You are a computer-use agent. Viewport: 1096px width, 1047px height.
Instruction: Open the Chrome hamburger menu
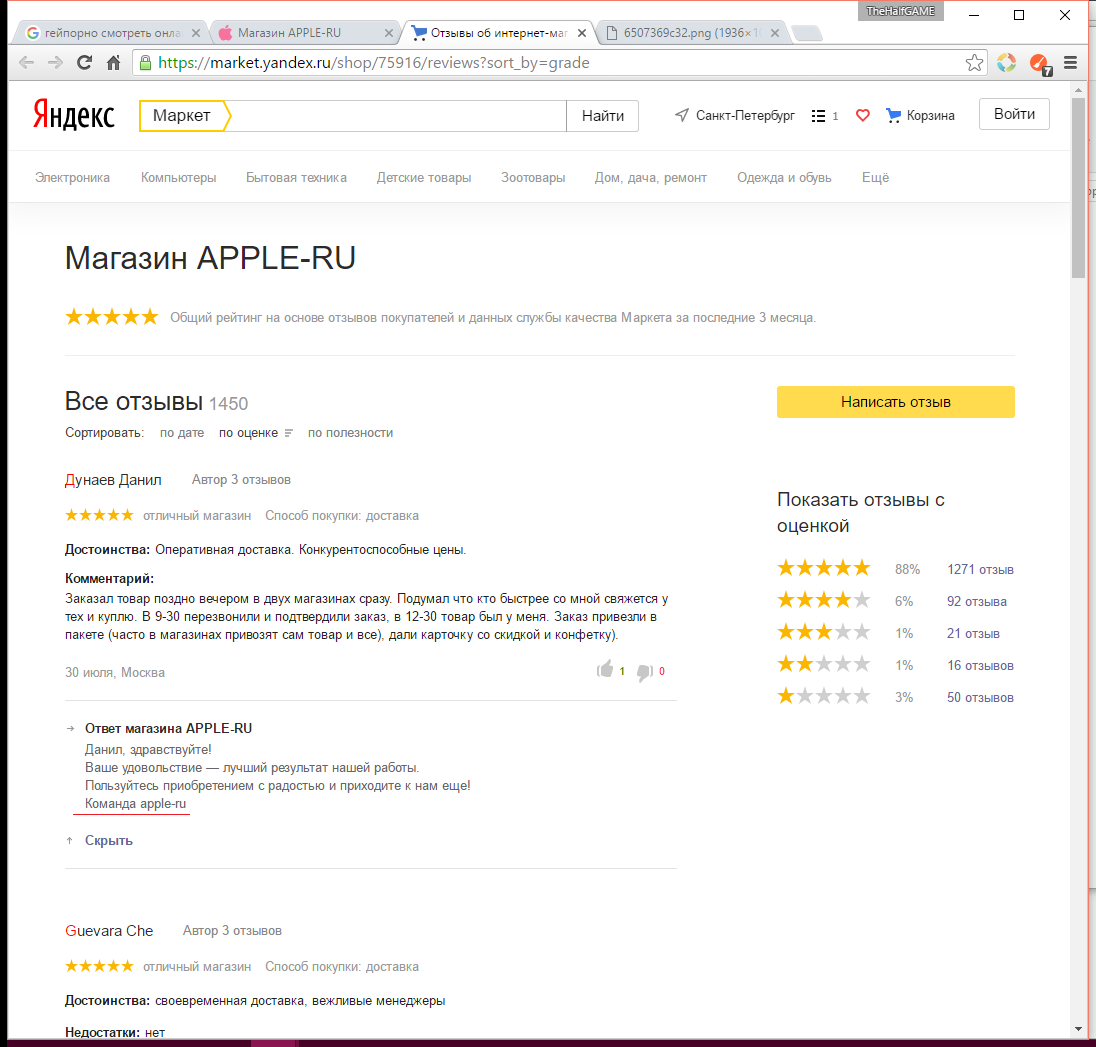tap(1070, 63)
